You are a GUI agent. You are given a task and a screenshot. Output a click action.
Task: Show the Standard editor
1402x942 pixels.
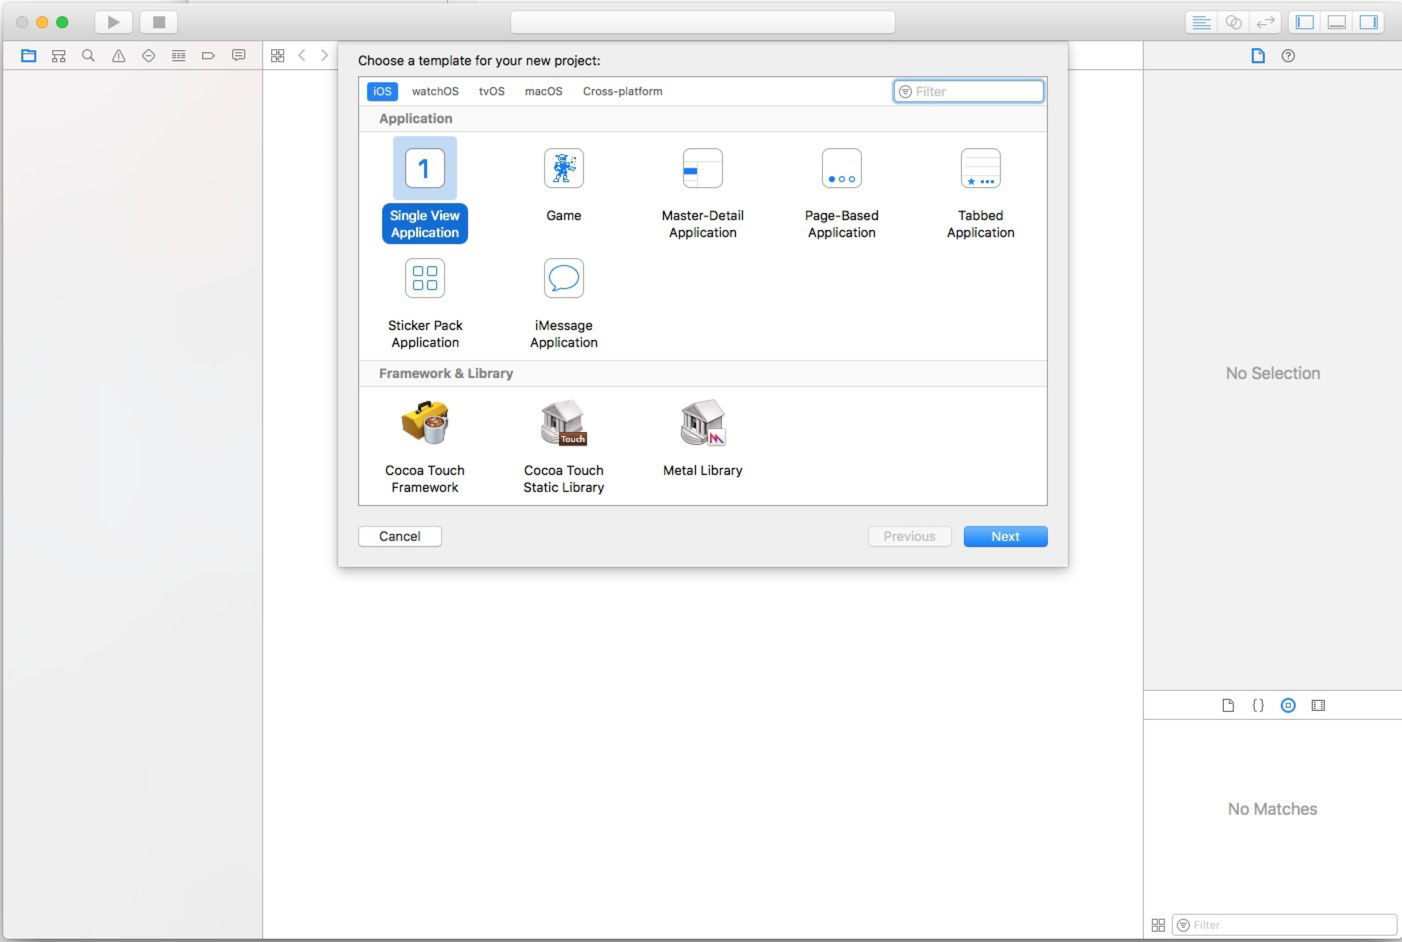click(1202, 22)
